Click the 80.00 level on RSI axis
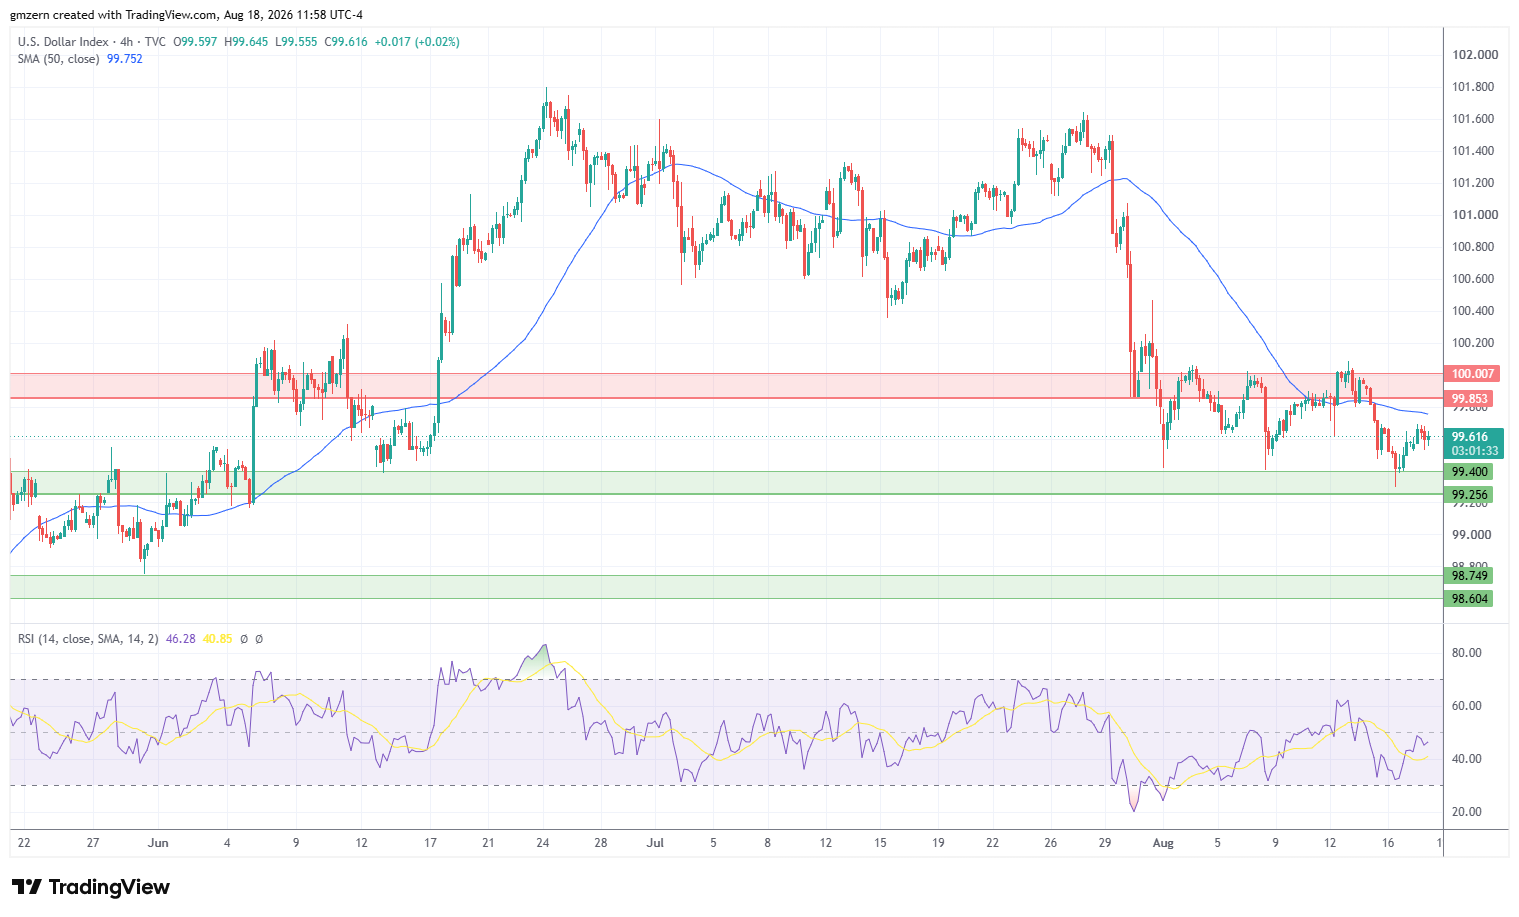Image resolution: width=1519 pixels, height=917 pixels. tap(1467, 653)
